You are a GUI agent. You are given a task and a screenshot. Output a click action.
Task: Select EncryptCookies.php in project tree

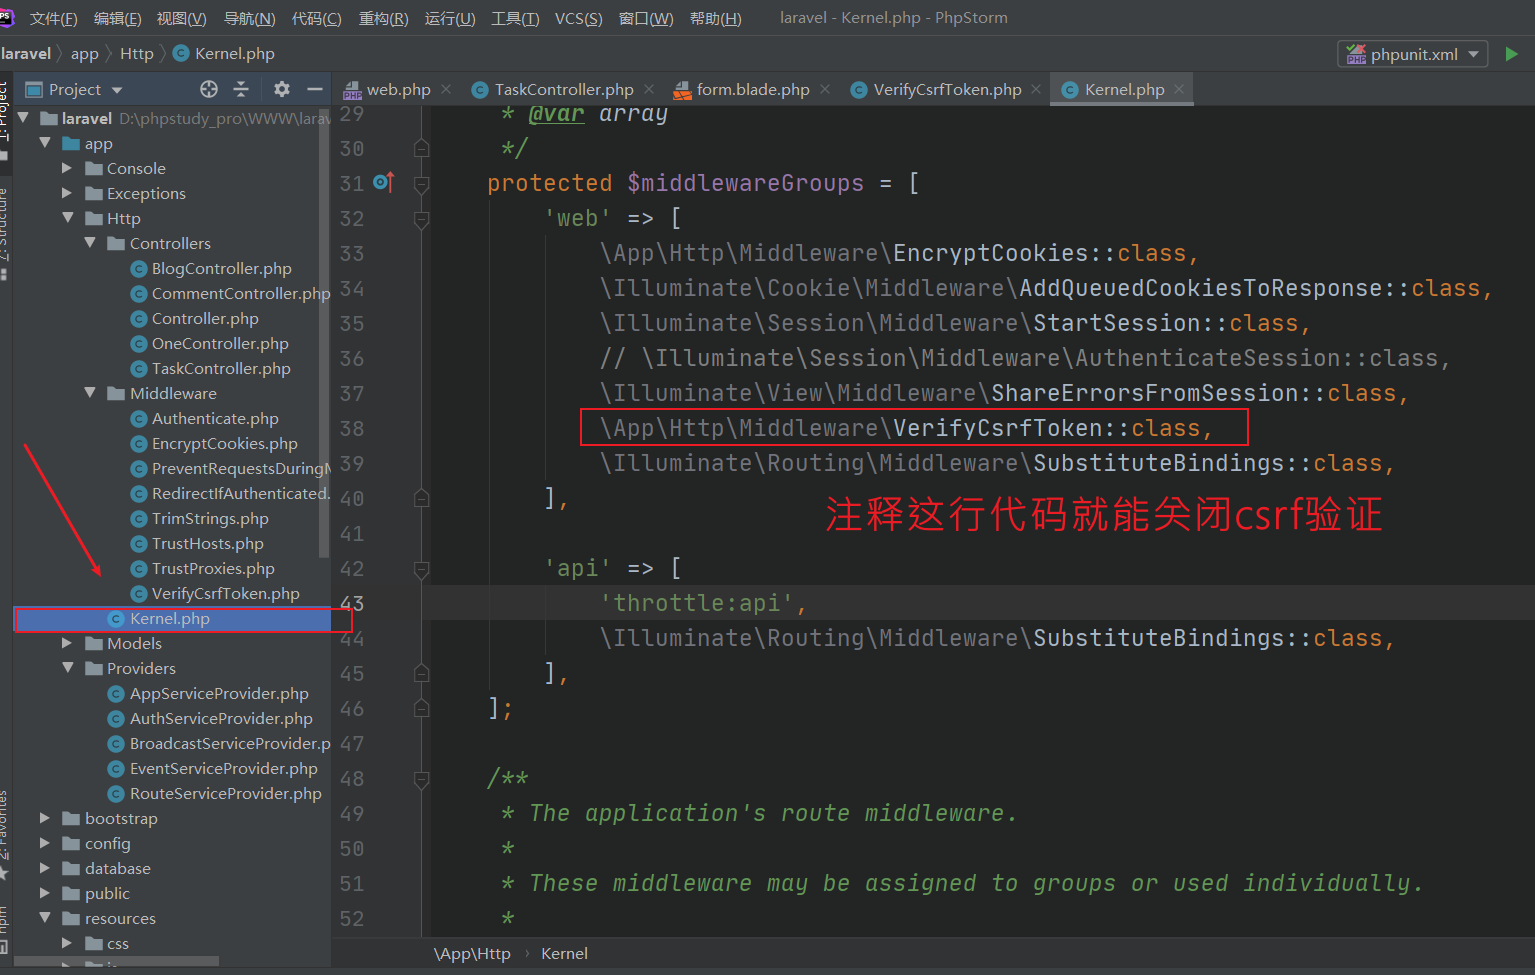point(215,443)
